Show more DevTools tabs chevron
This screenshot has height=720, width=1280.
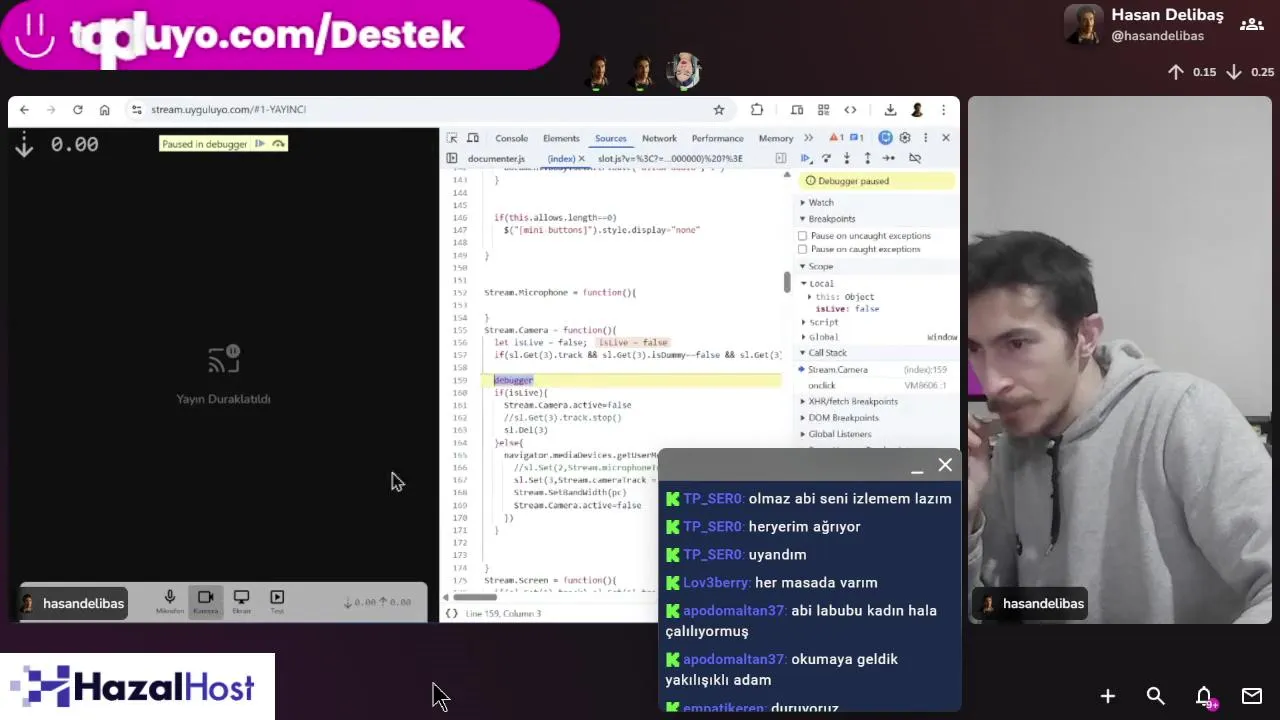point(808,138)
